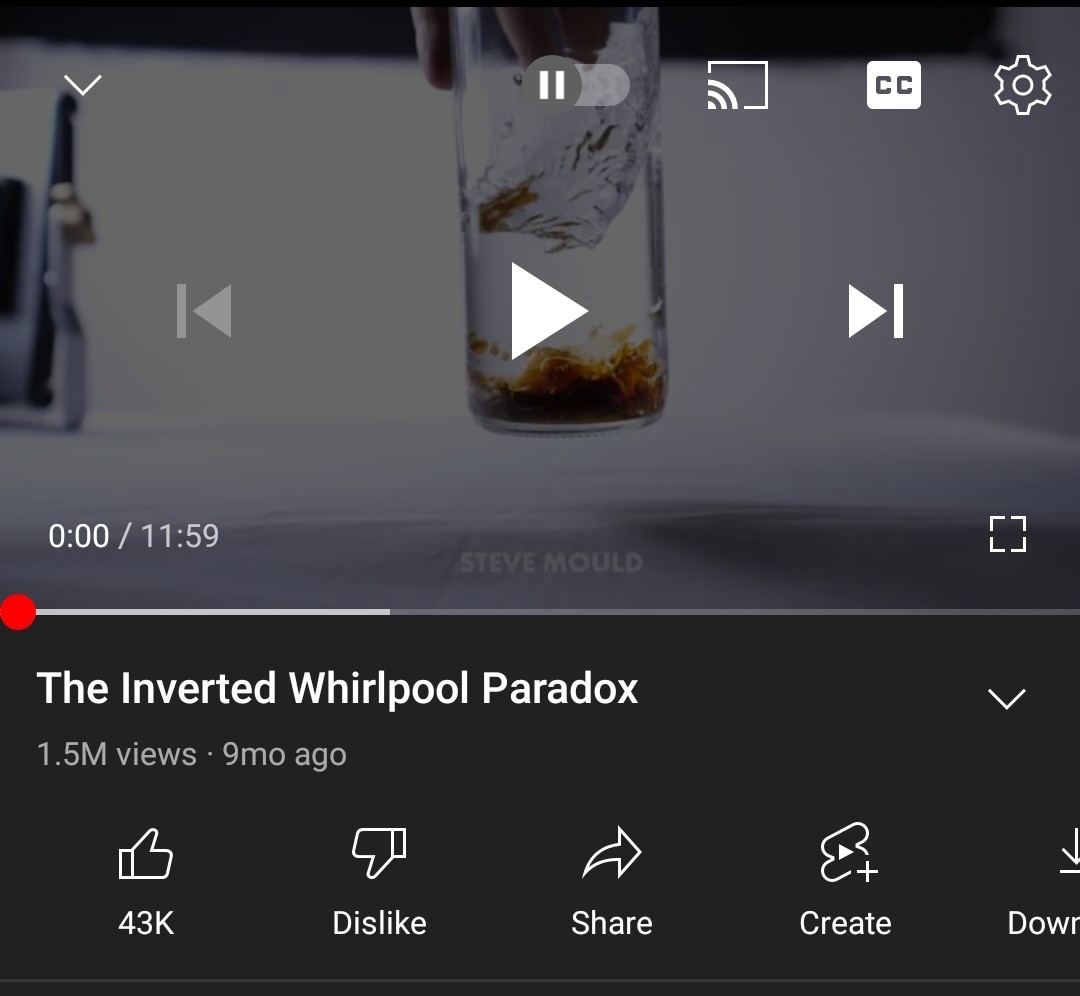Click the red progress bar scrubber

coord(18,612)
